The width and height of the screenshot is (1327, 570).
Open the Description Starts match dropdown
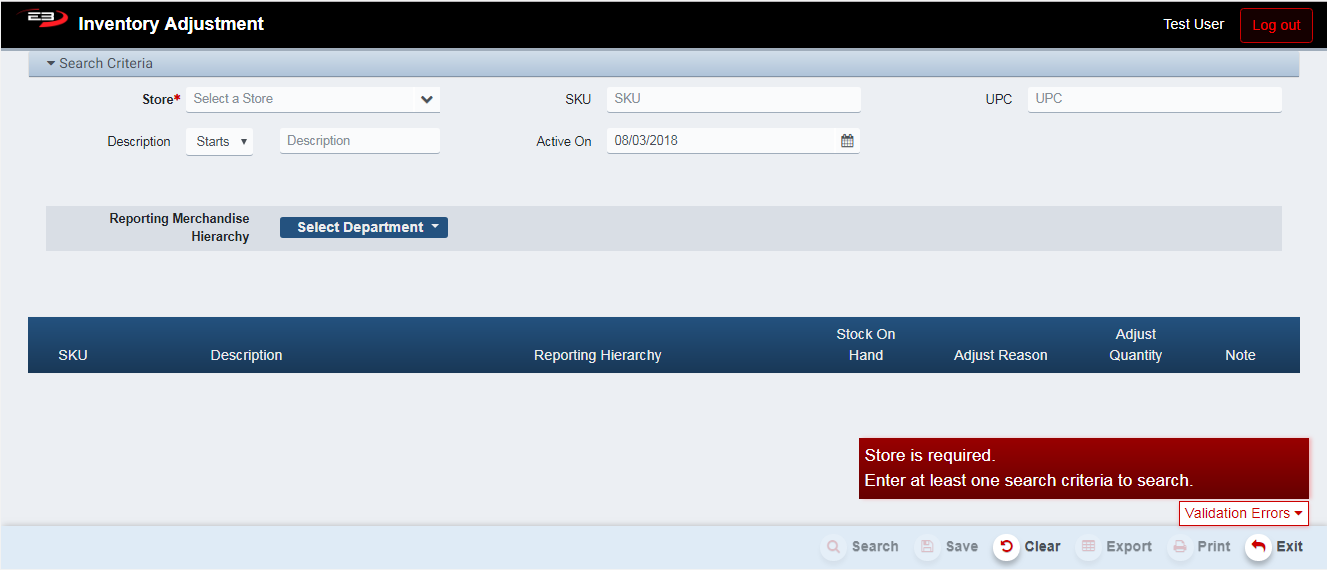[220, 142]
